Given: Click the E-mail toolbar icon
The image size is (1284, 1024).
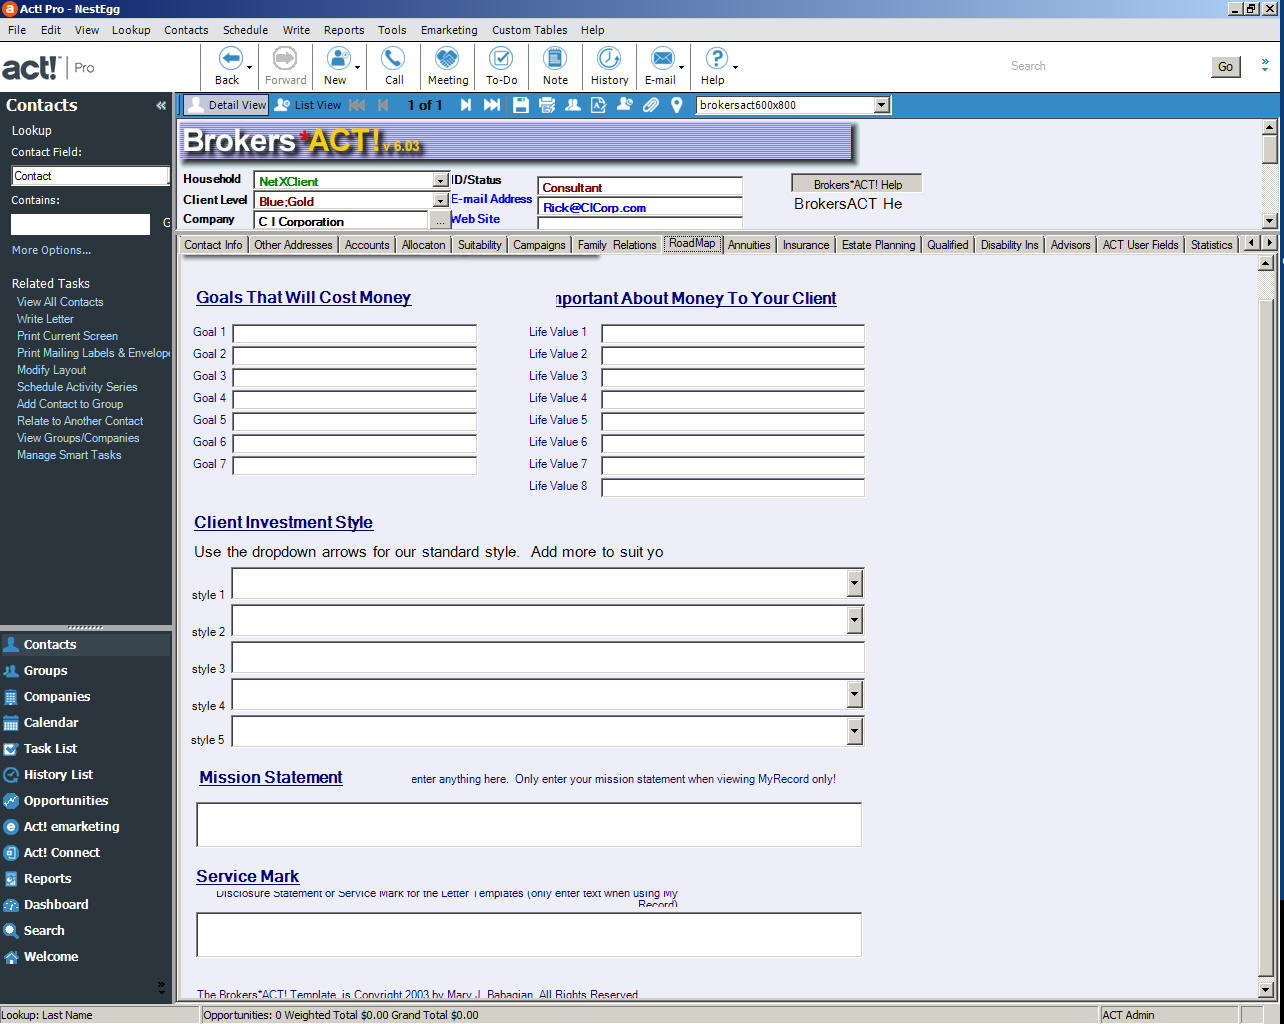Looking at the screenshot, I should pyautogui.click(x=661, y=59).
